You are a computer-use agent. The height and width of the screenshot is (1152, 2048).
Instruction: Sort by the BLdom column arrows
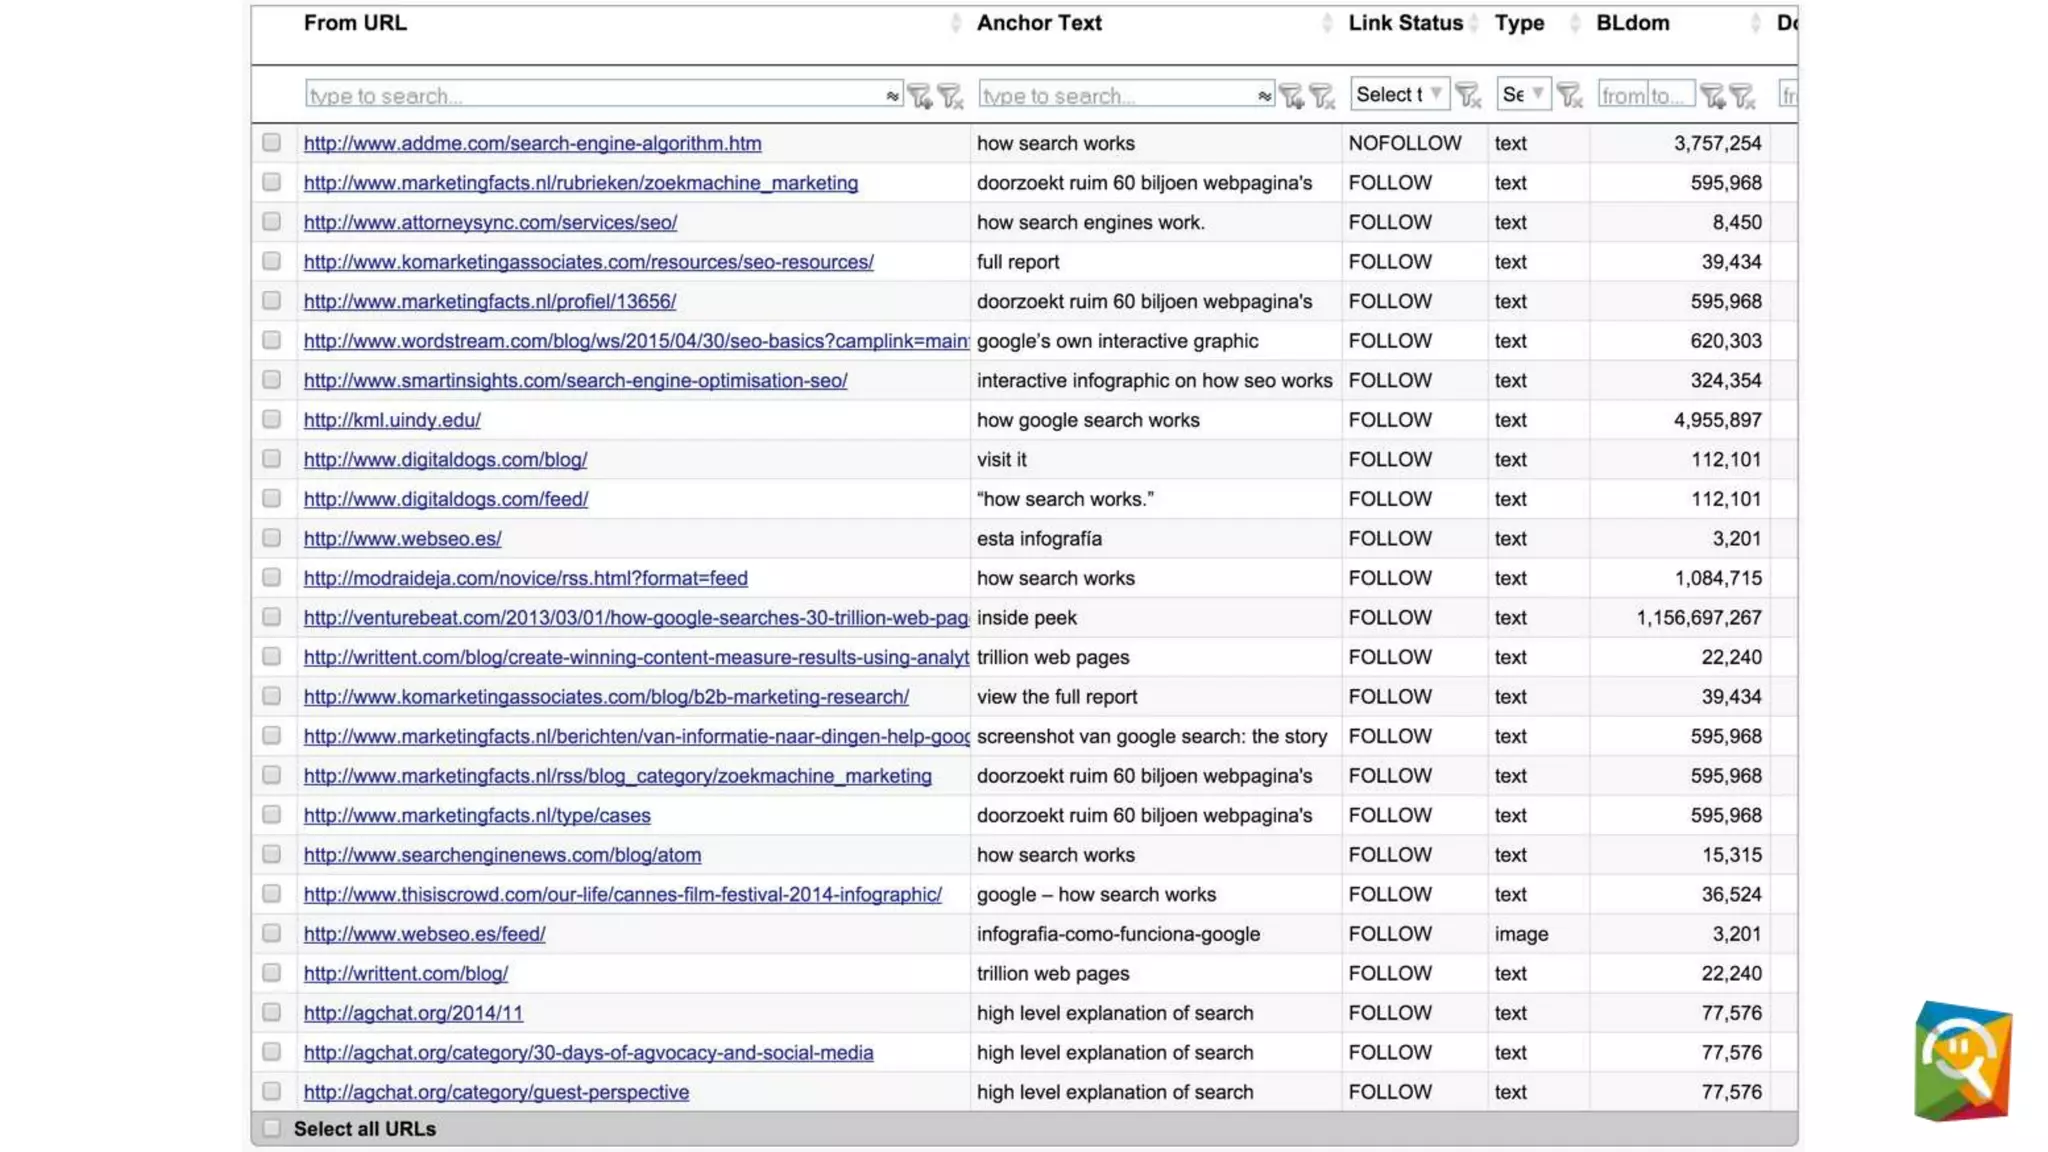click(x=1755, y=23)
